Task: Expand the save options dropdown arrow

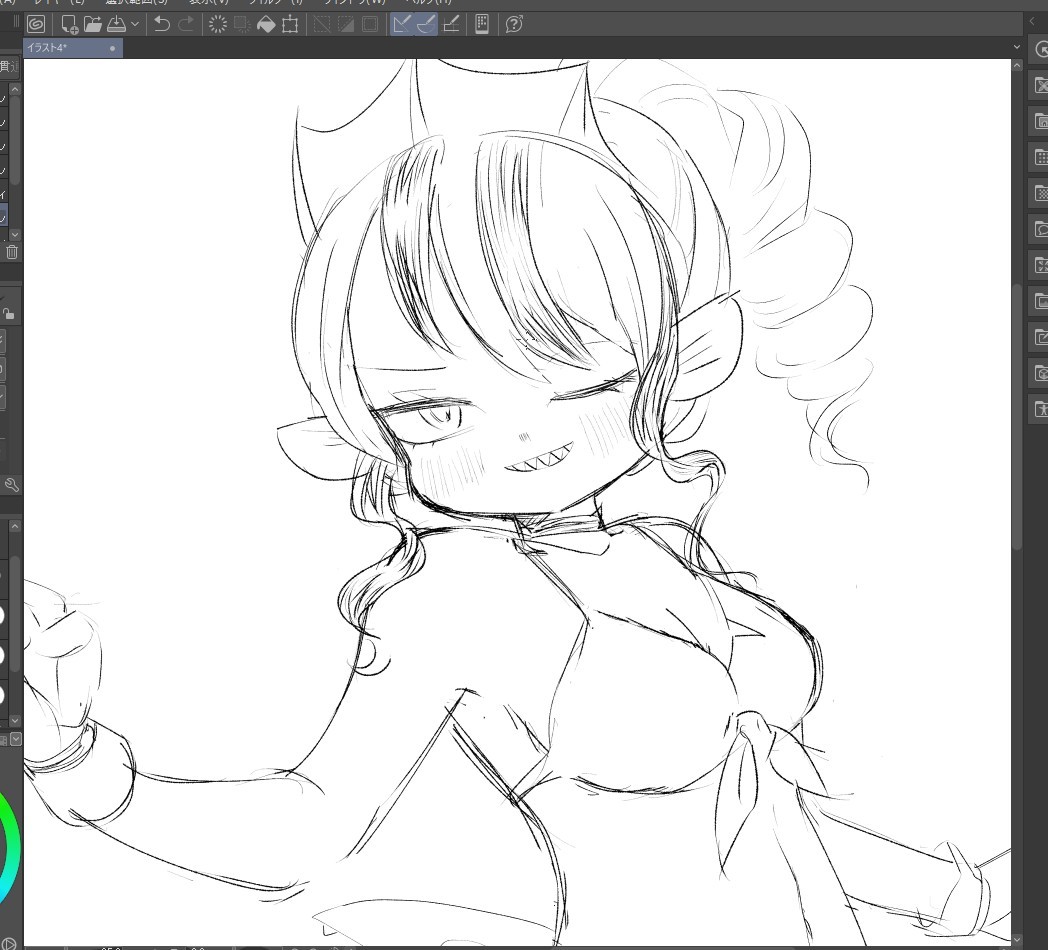Action: click(135, 25)
